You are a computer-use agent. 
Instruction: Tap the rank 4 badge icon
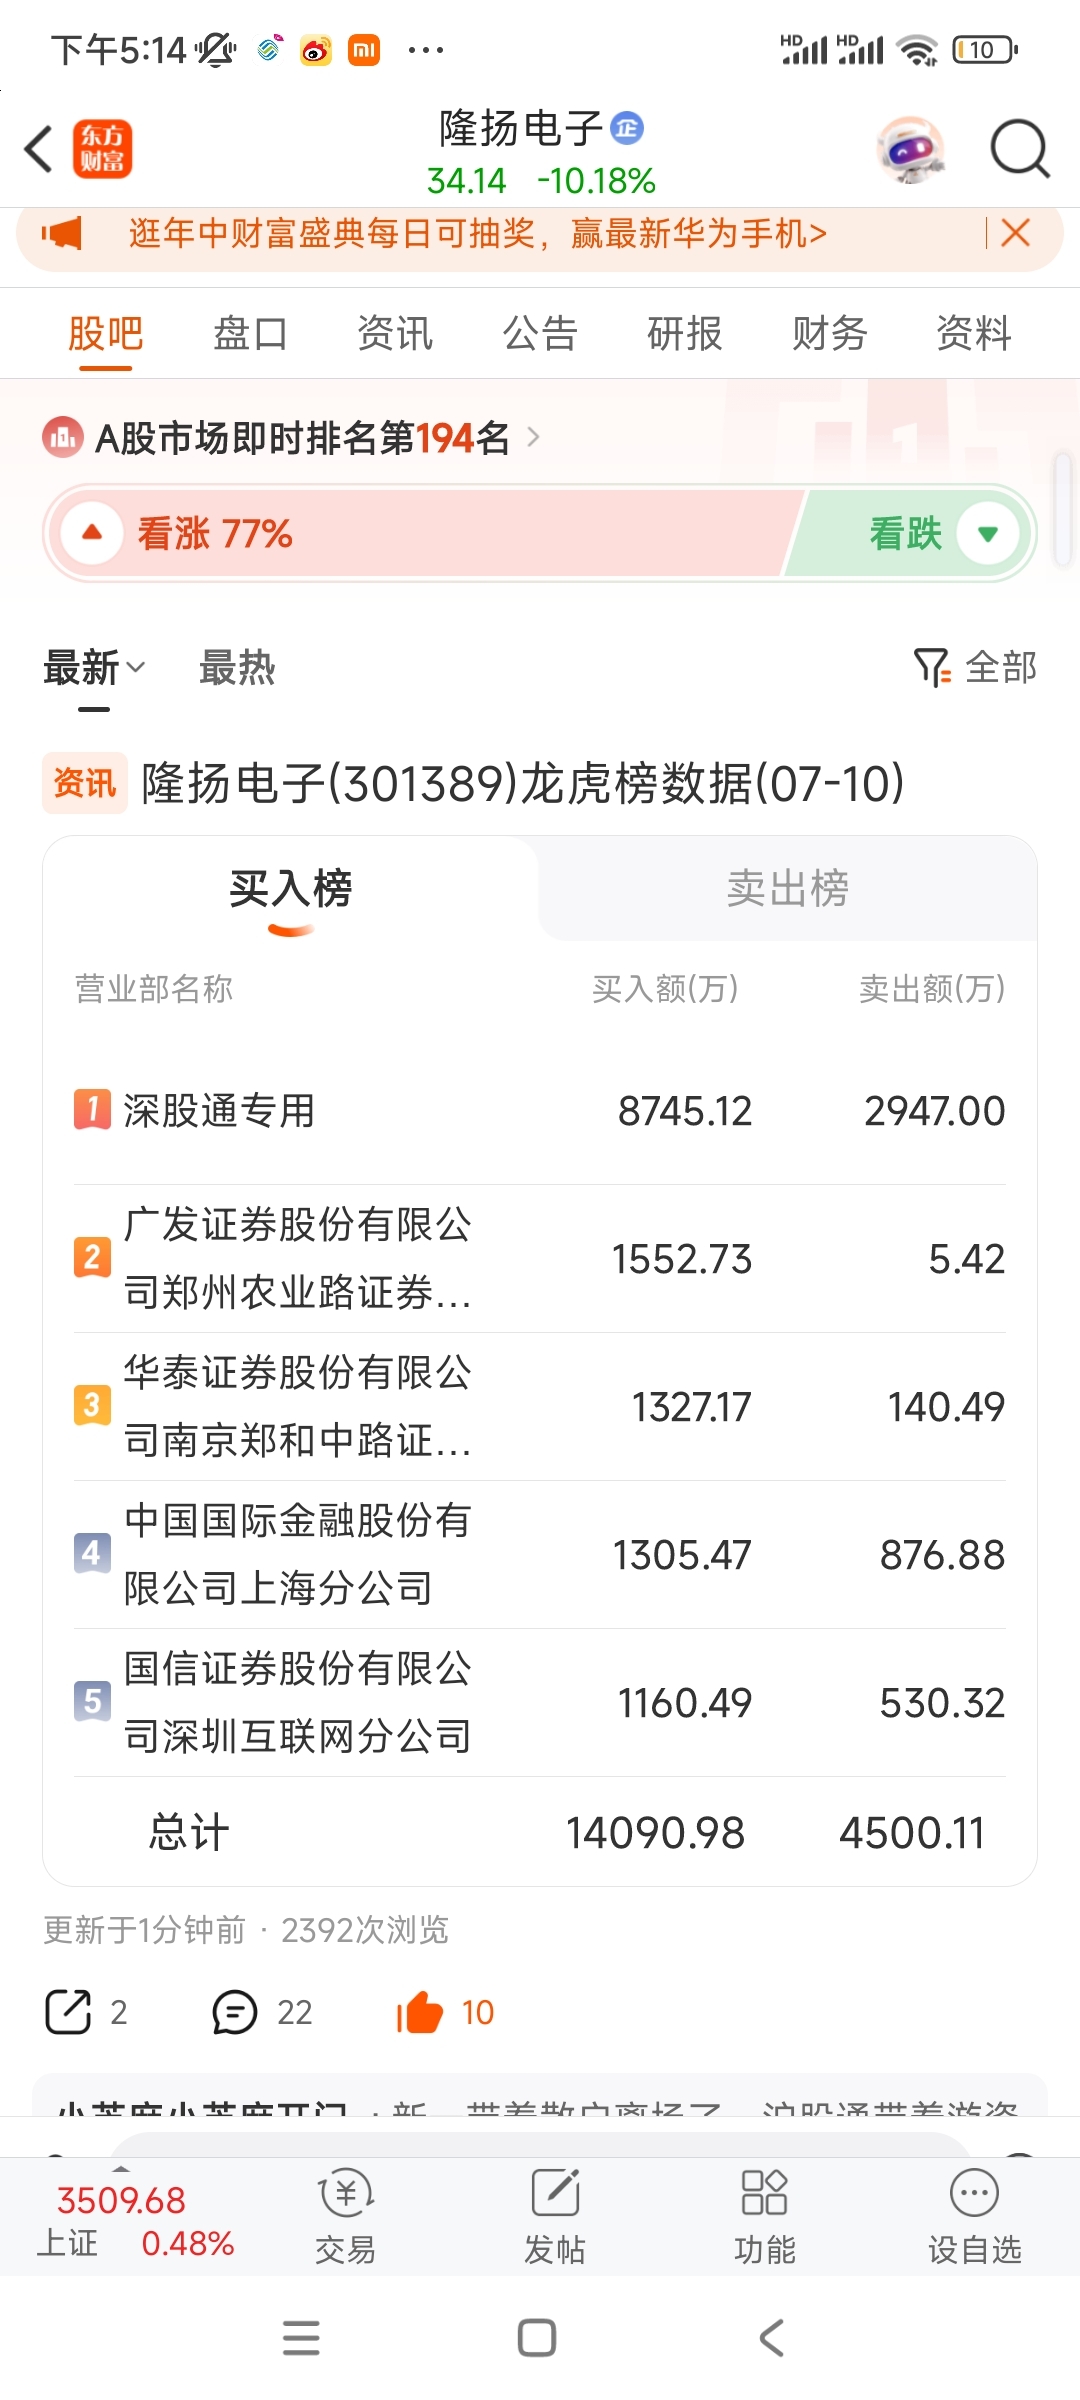coord(92,1553)
